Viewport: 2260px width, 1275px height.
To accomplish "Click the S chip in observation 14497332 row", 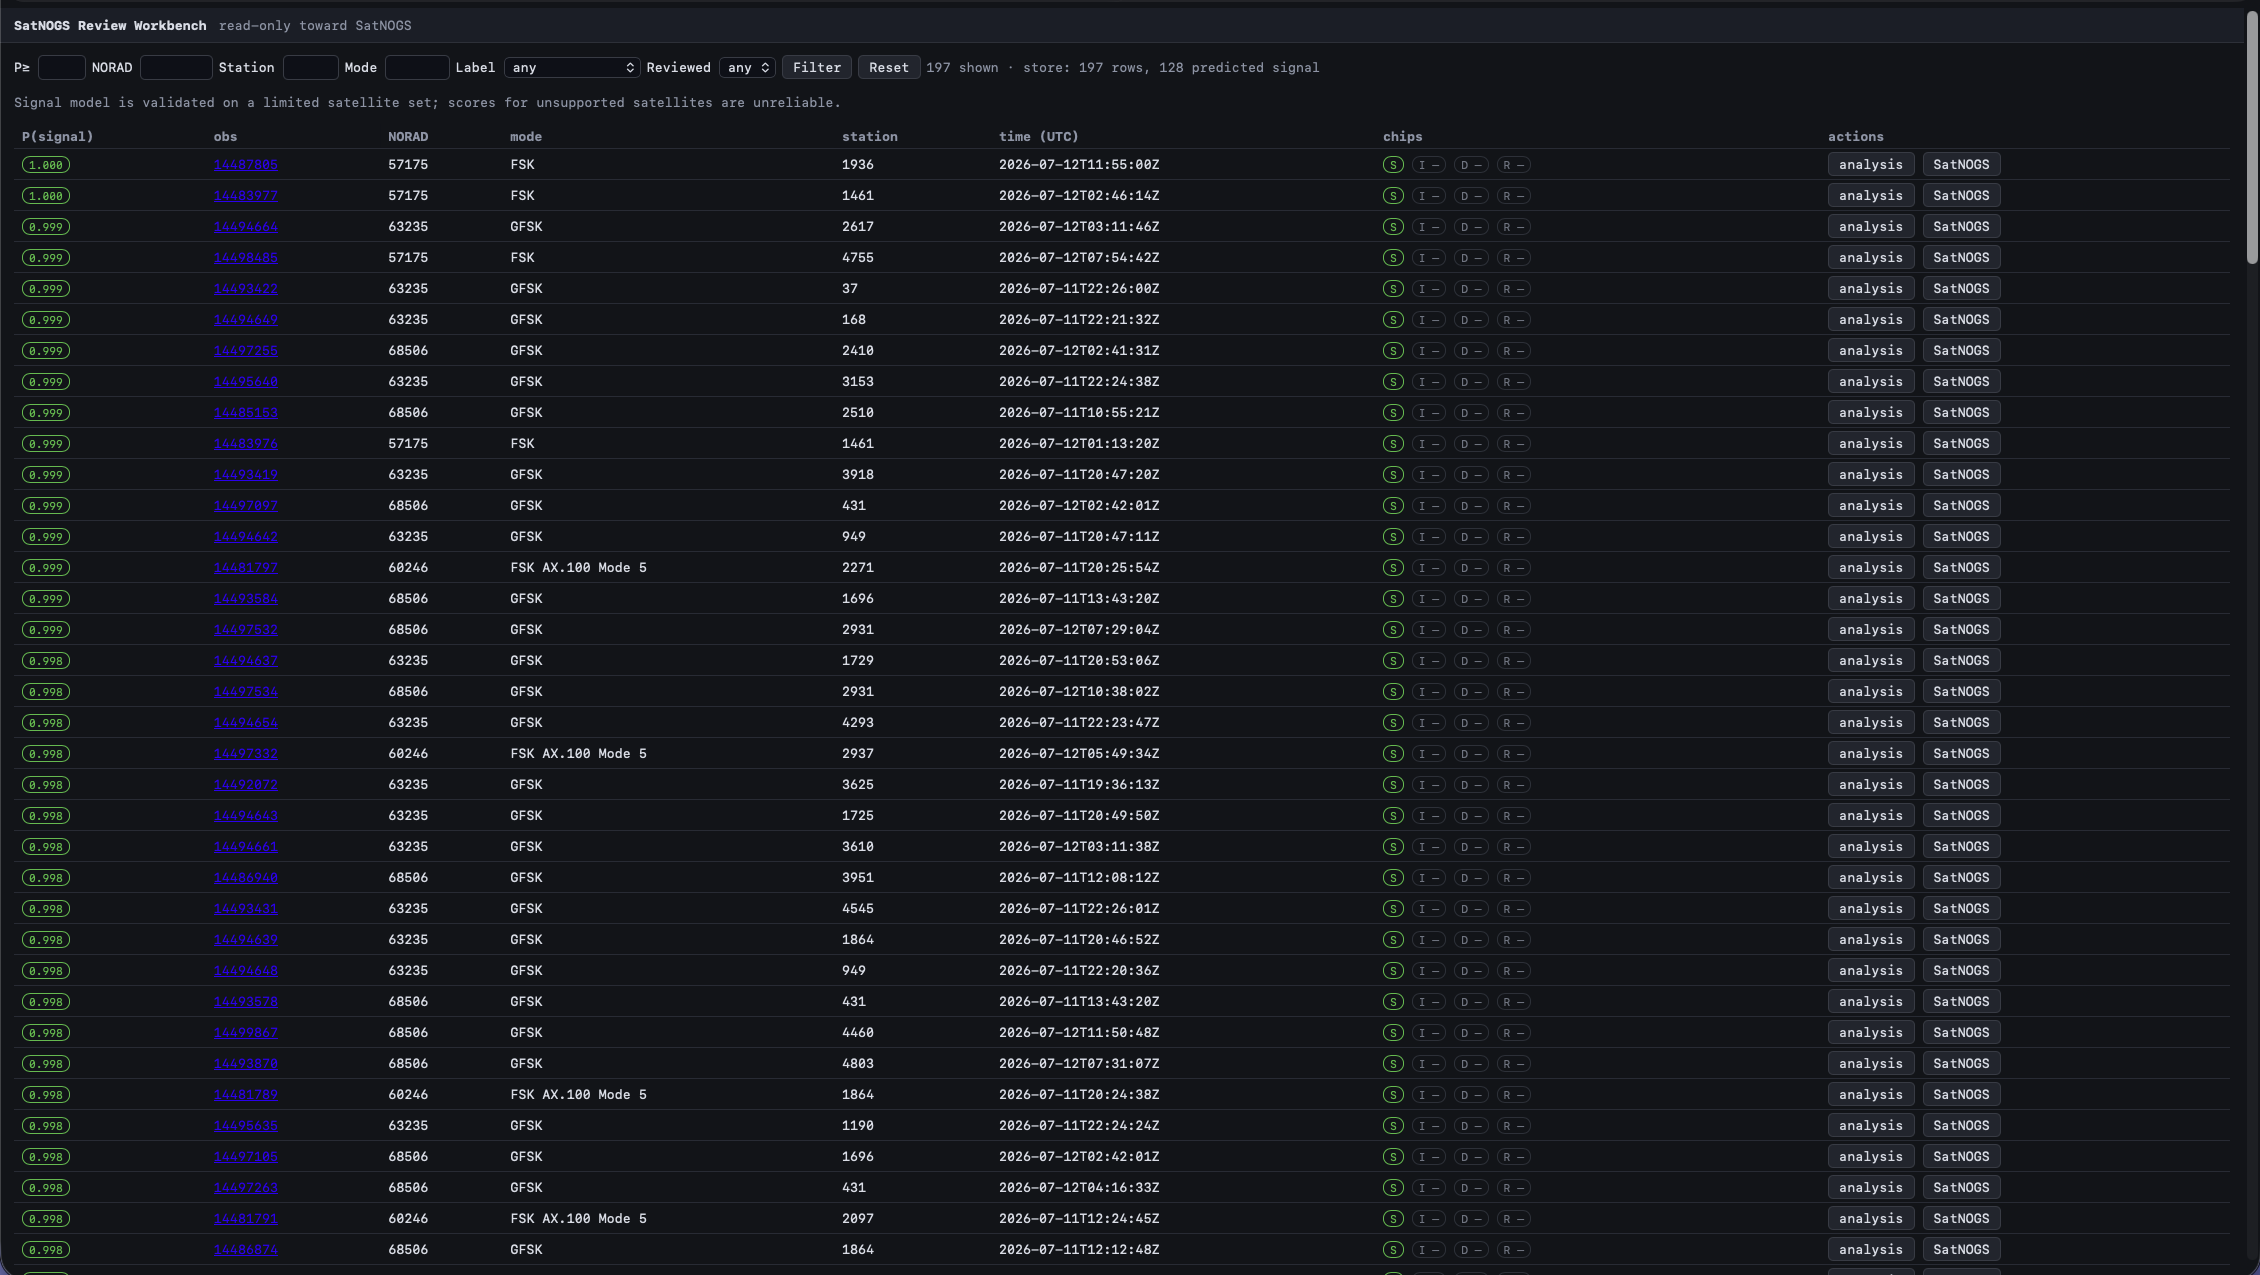I will (x=1393, y=754).
